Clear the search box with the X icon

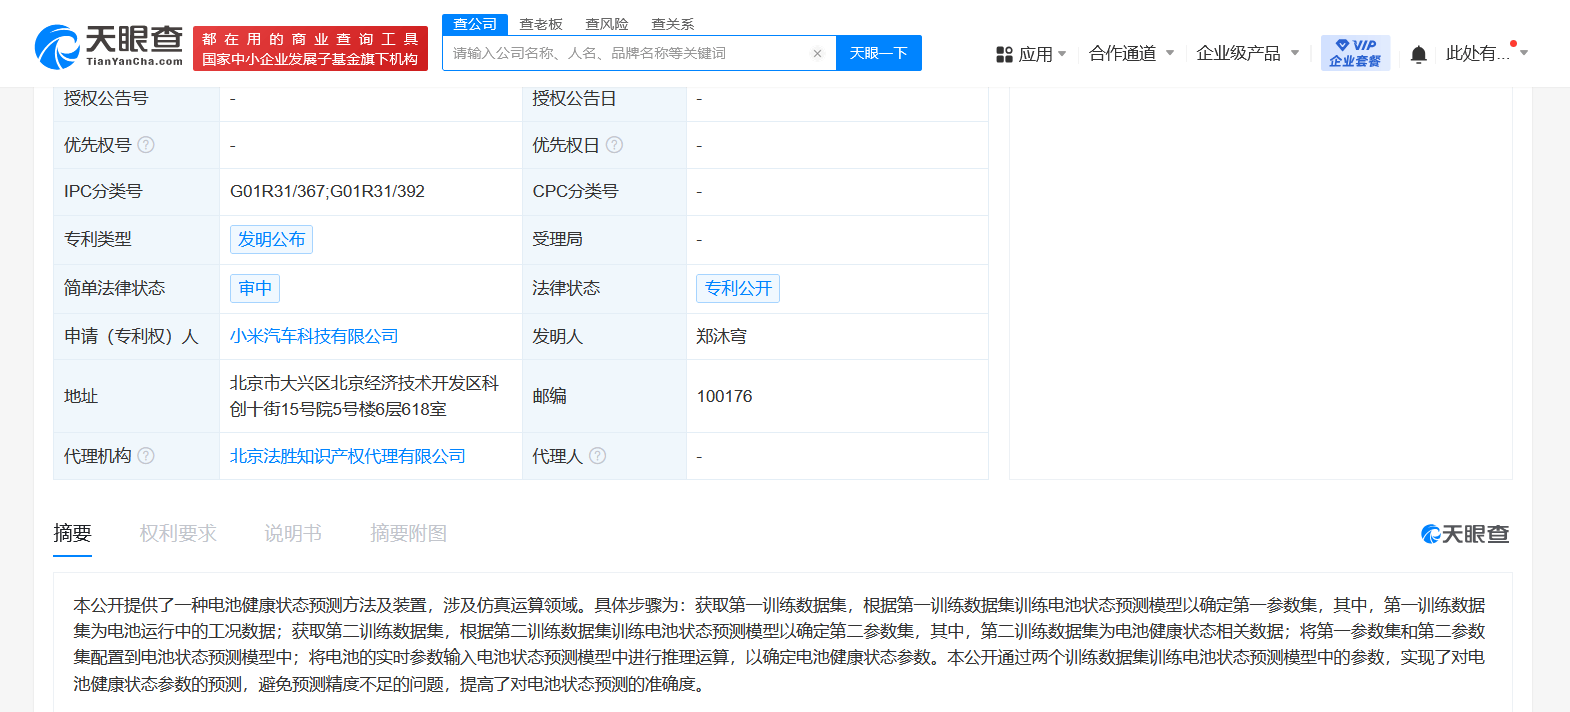pyautogui.click(x=817, y=54)
